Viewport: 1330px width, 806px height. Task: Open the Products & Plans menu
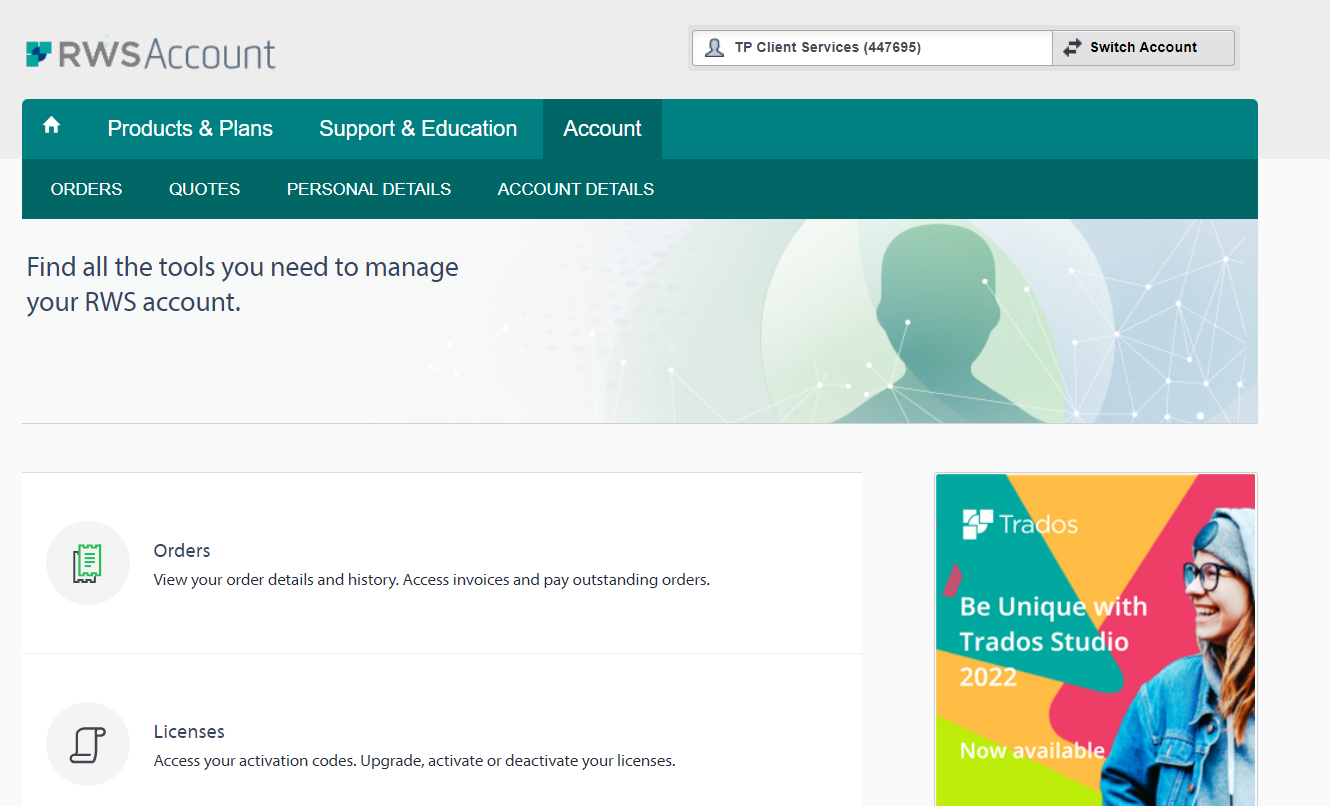click(190, 129)
